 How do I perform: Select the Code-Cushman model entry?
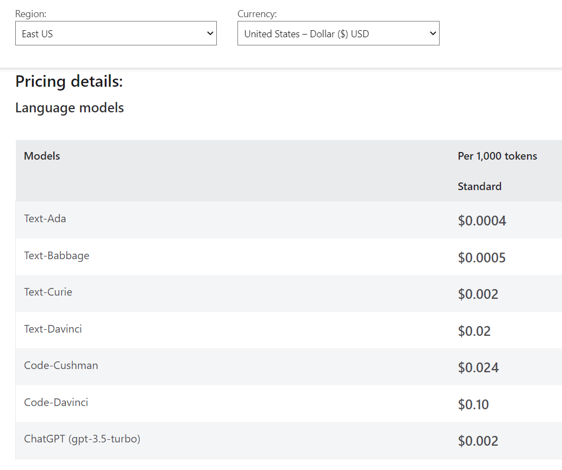[61, 366]
